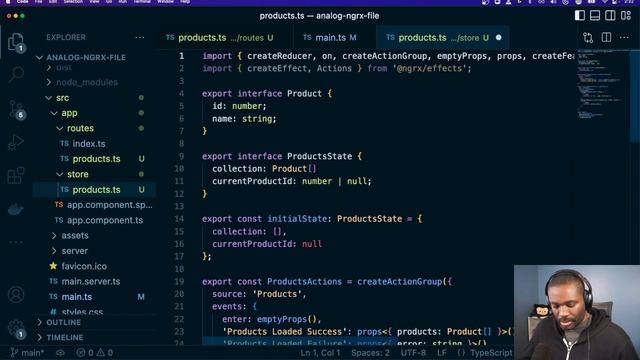
Task: Open the Manage gear icon
Action: (x=16, y=328)
